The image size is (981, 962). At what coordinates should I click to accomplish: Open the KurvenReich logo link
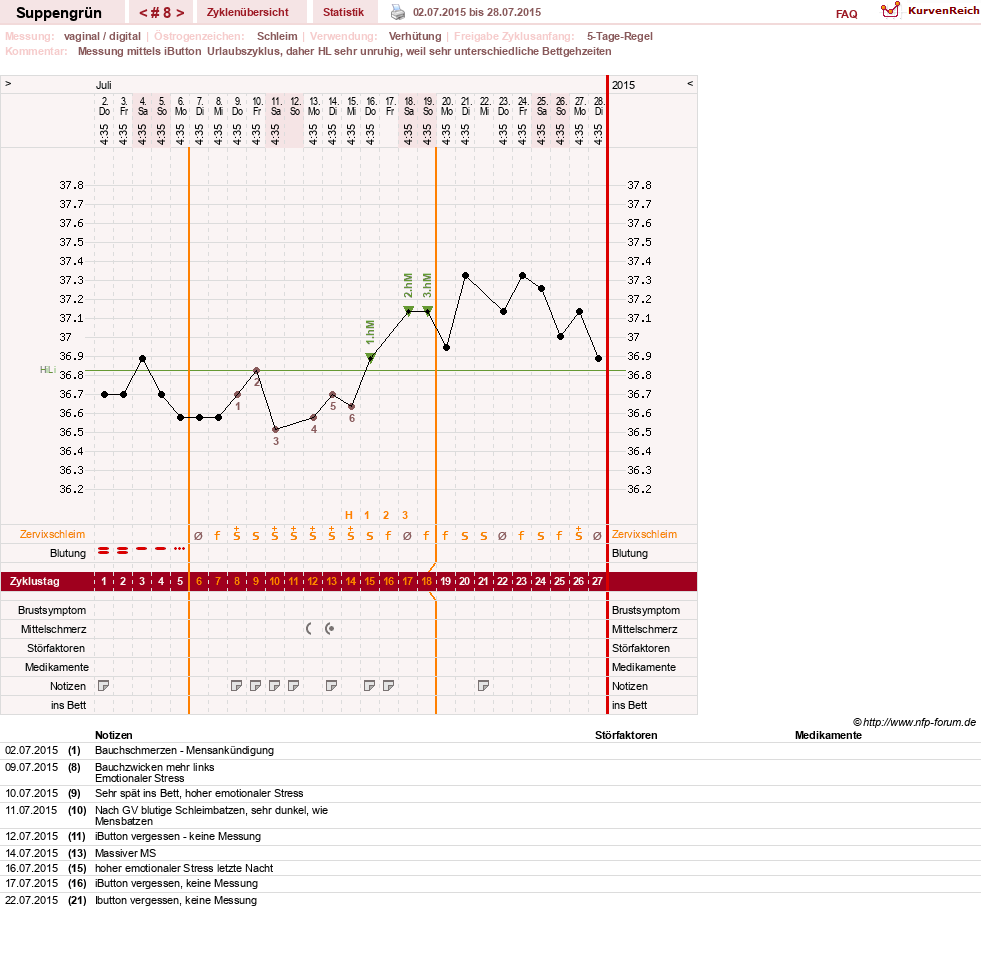[x=930, y=11]
